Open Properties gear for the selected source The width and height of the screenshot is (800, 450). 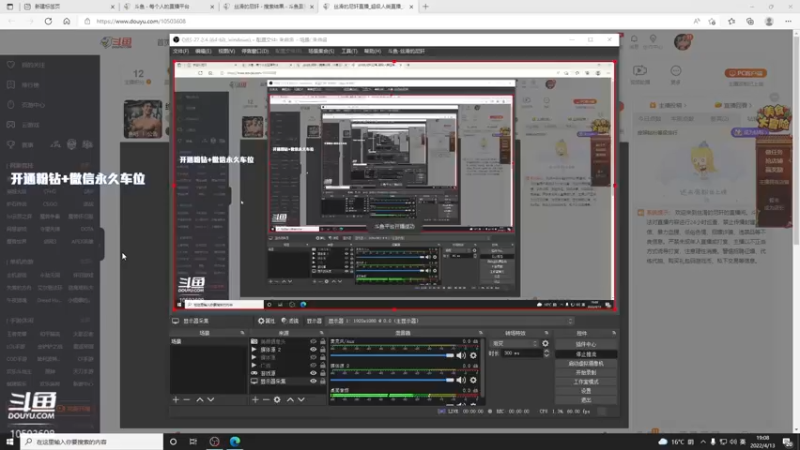tap(266, 321)
